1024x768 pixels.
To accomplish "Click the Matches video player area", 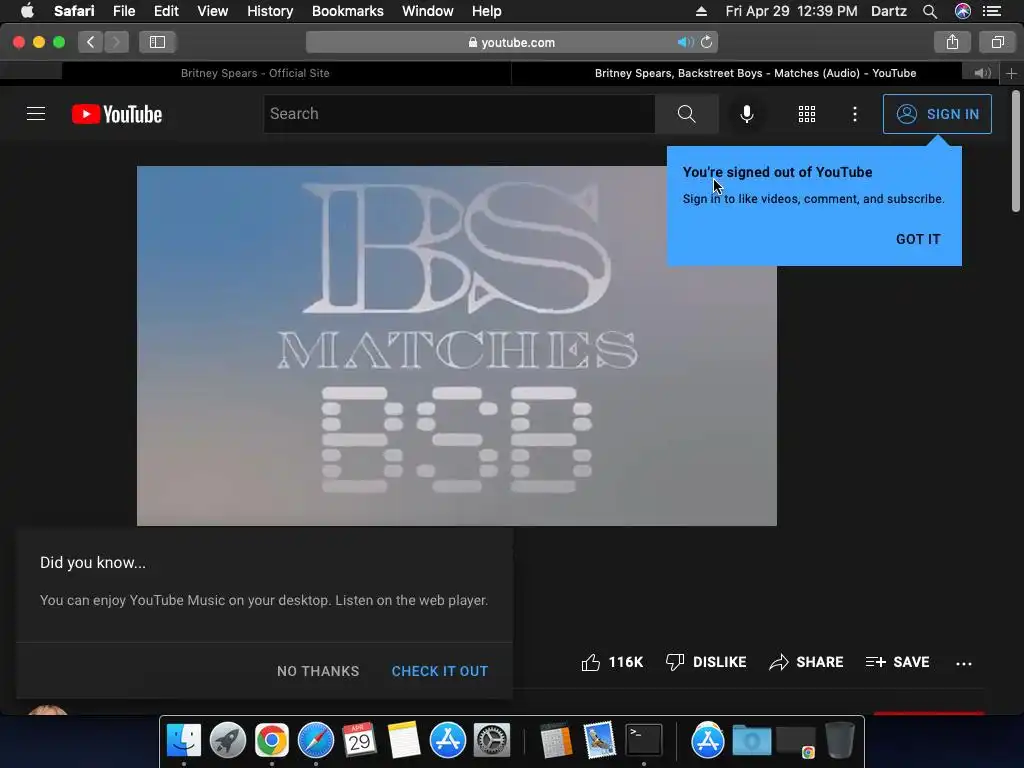I will pyautogui.click(x=456, y=345).
